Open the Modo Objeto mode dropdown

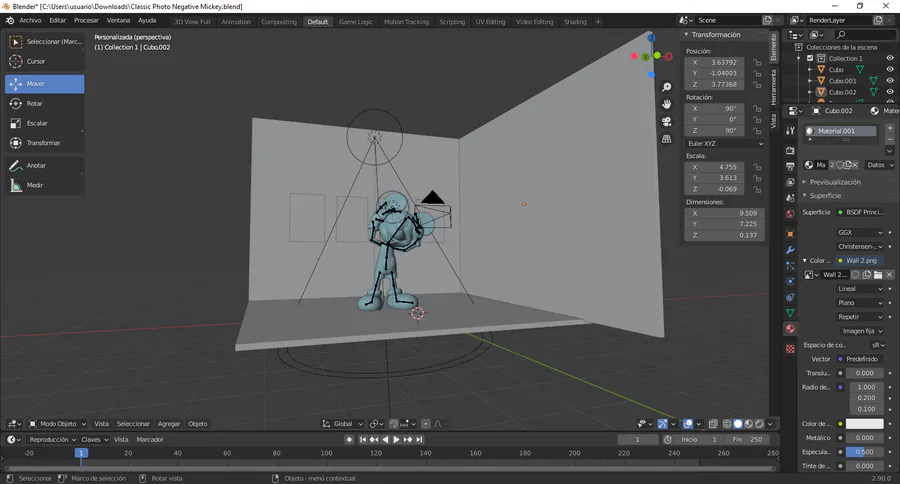57,424
